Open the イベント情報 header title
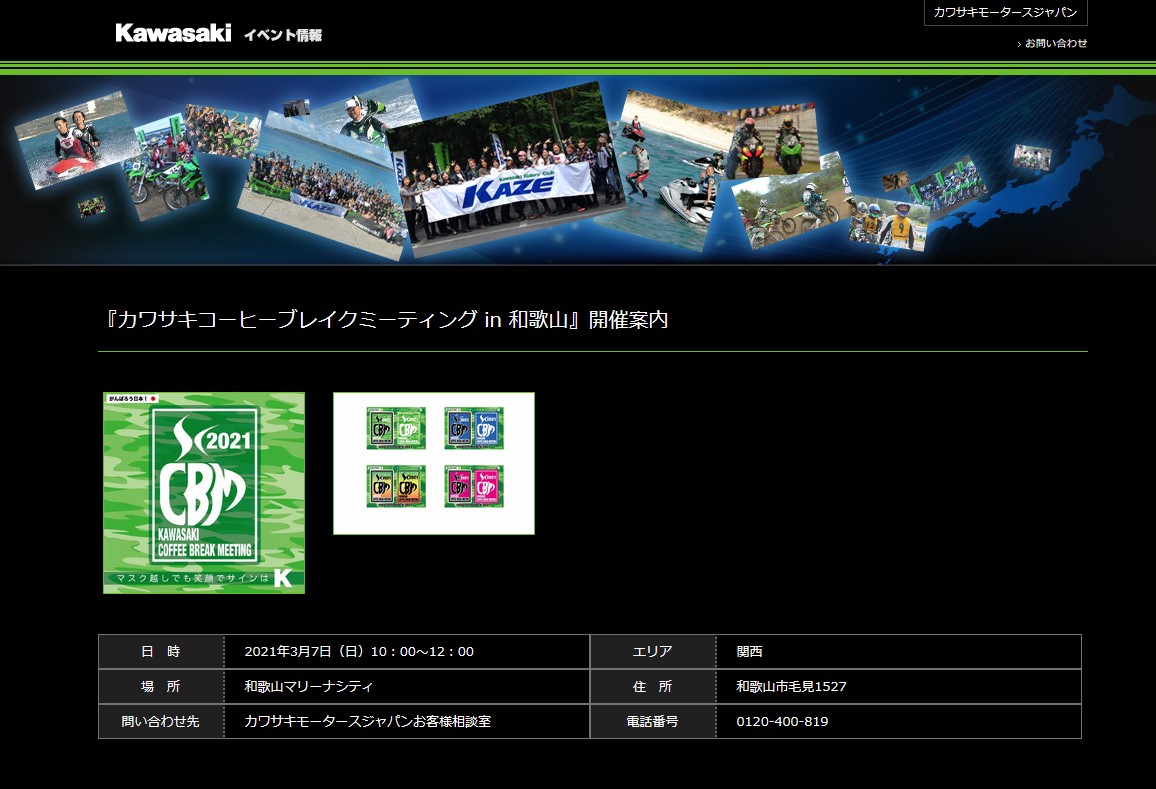Image resolution: width=1156 pixels, height=789 pixels. 283,35
